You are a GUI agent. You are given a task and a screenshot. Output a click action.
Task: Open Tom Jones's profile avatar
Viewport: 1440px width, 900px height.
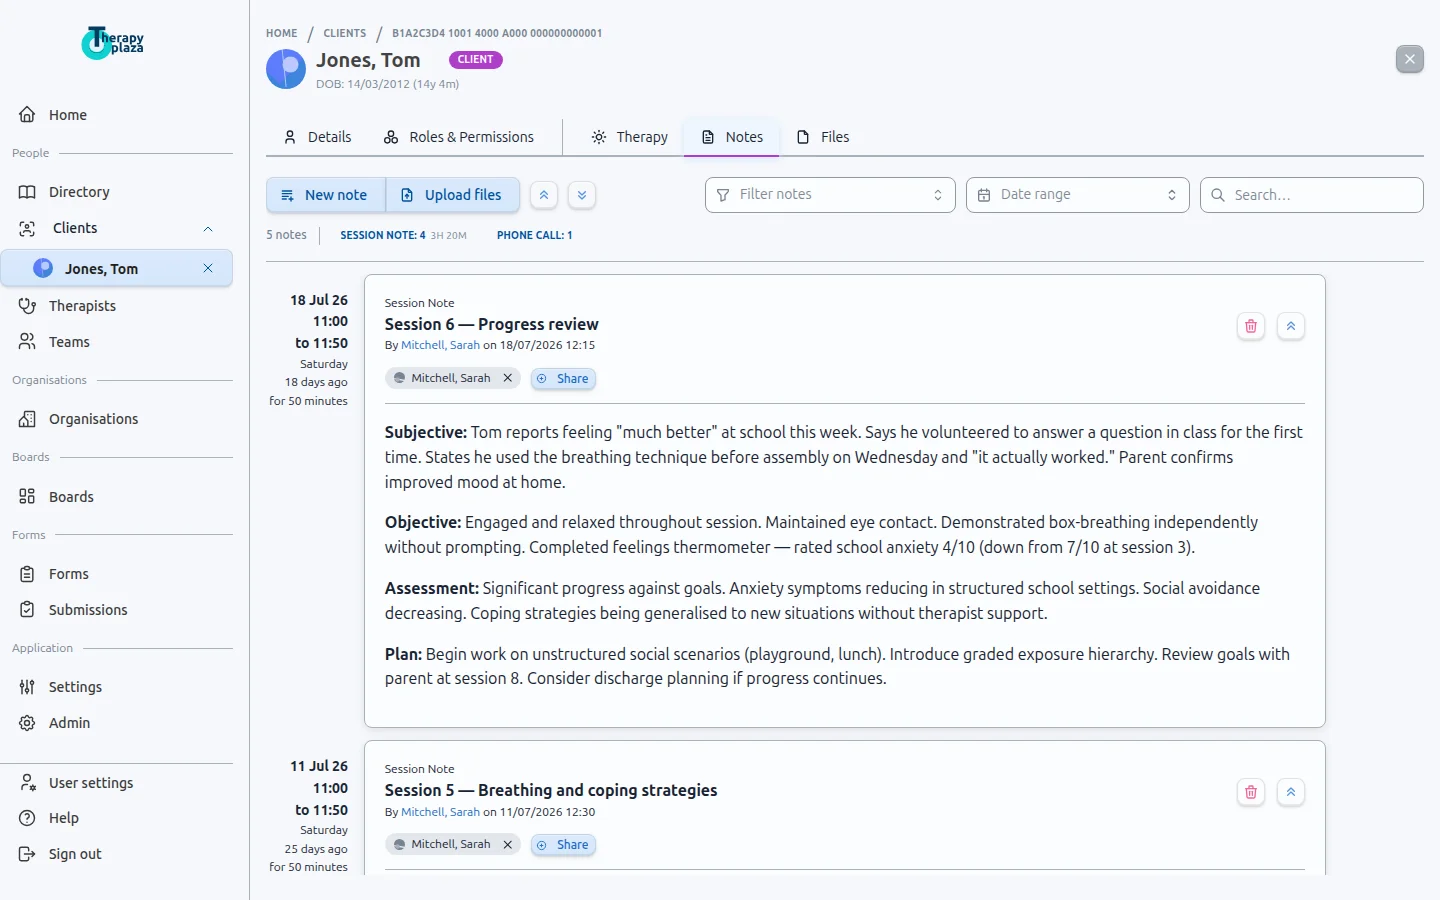(x=286, y=69)
